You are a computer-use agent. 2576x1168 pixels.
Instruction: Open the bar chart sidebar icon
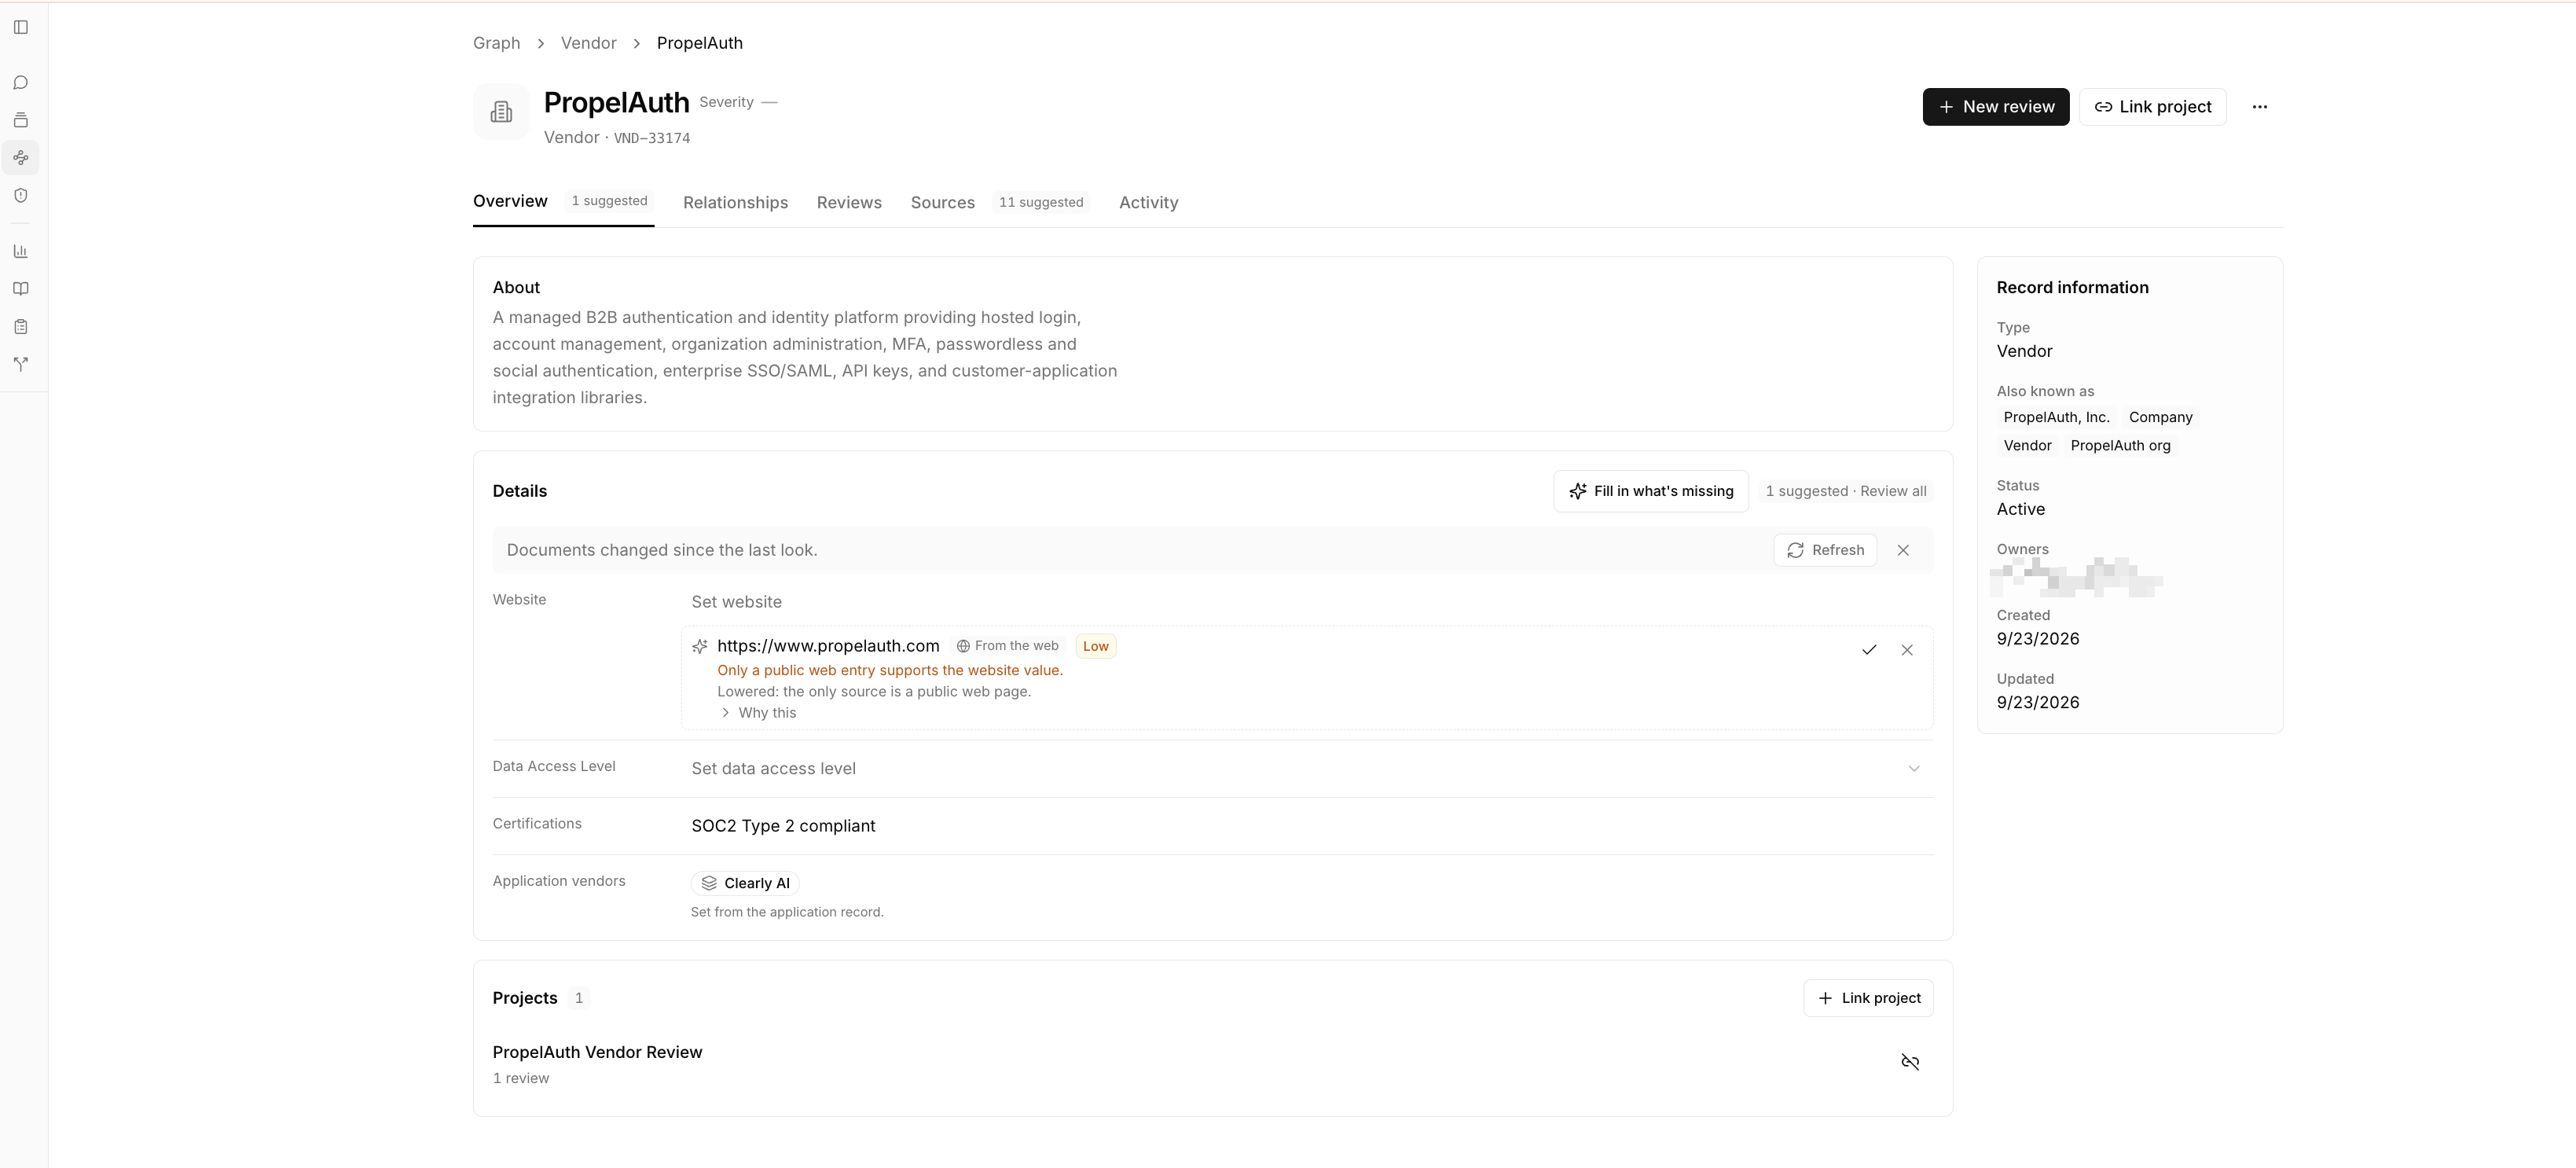(x=21, y=251)
